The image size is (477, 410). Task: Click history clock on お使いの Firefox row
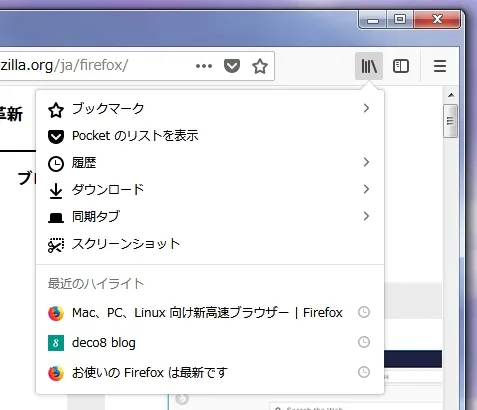click(364, 372)
